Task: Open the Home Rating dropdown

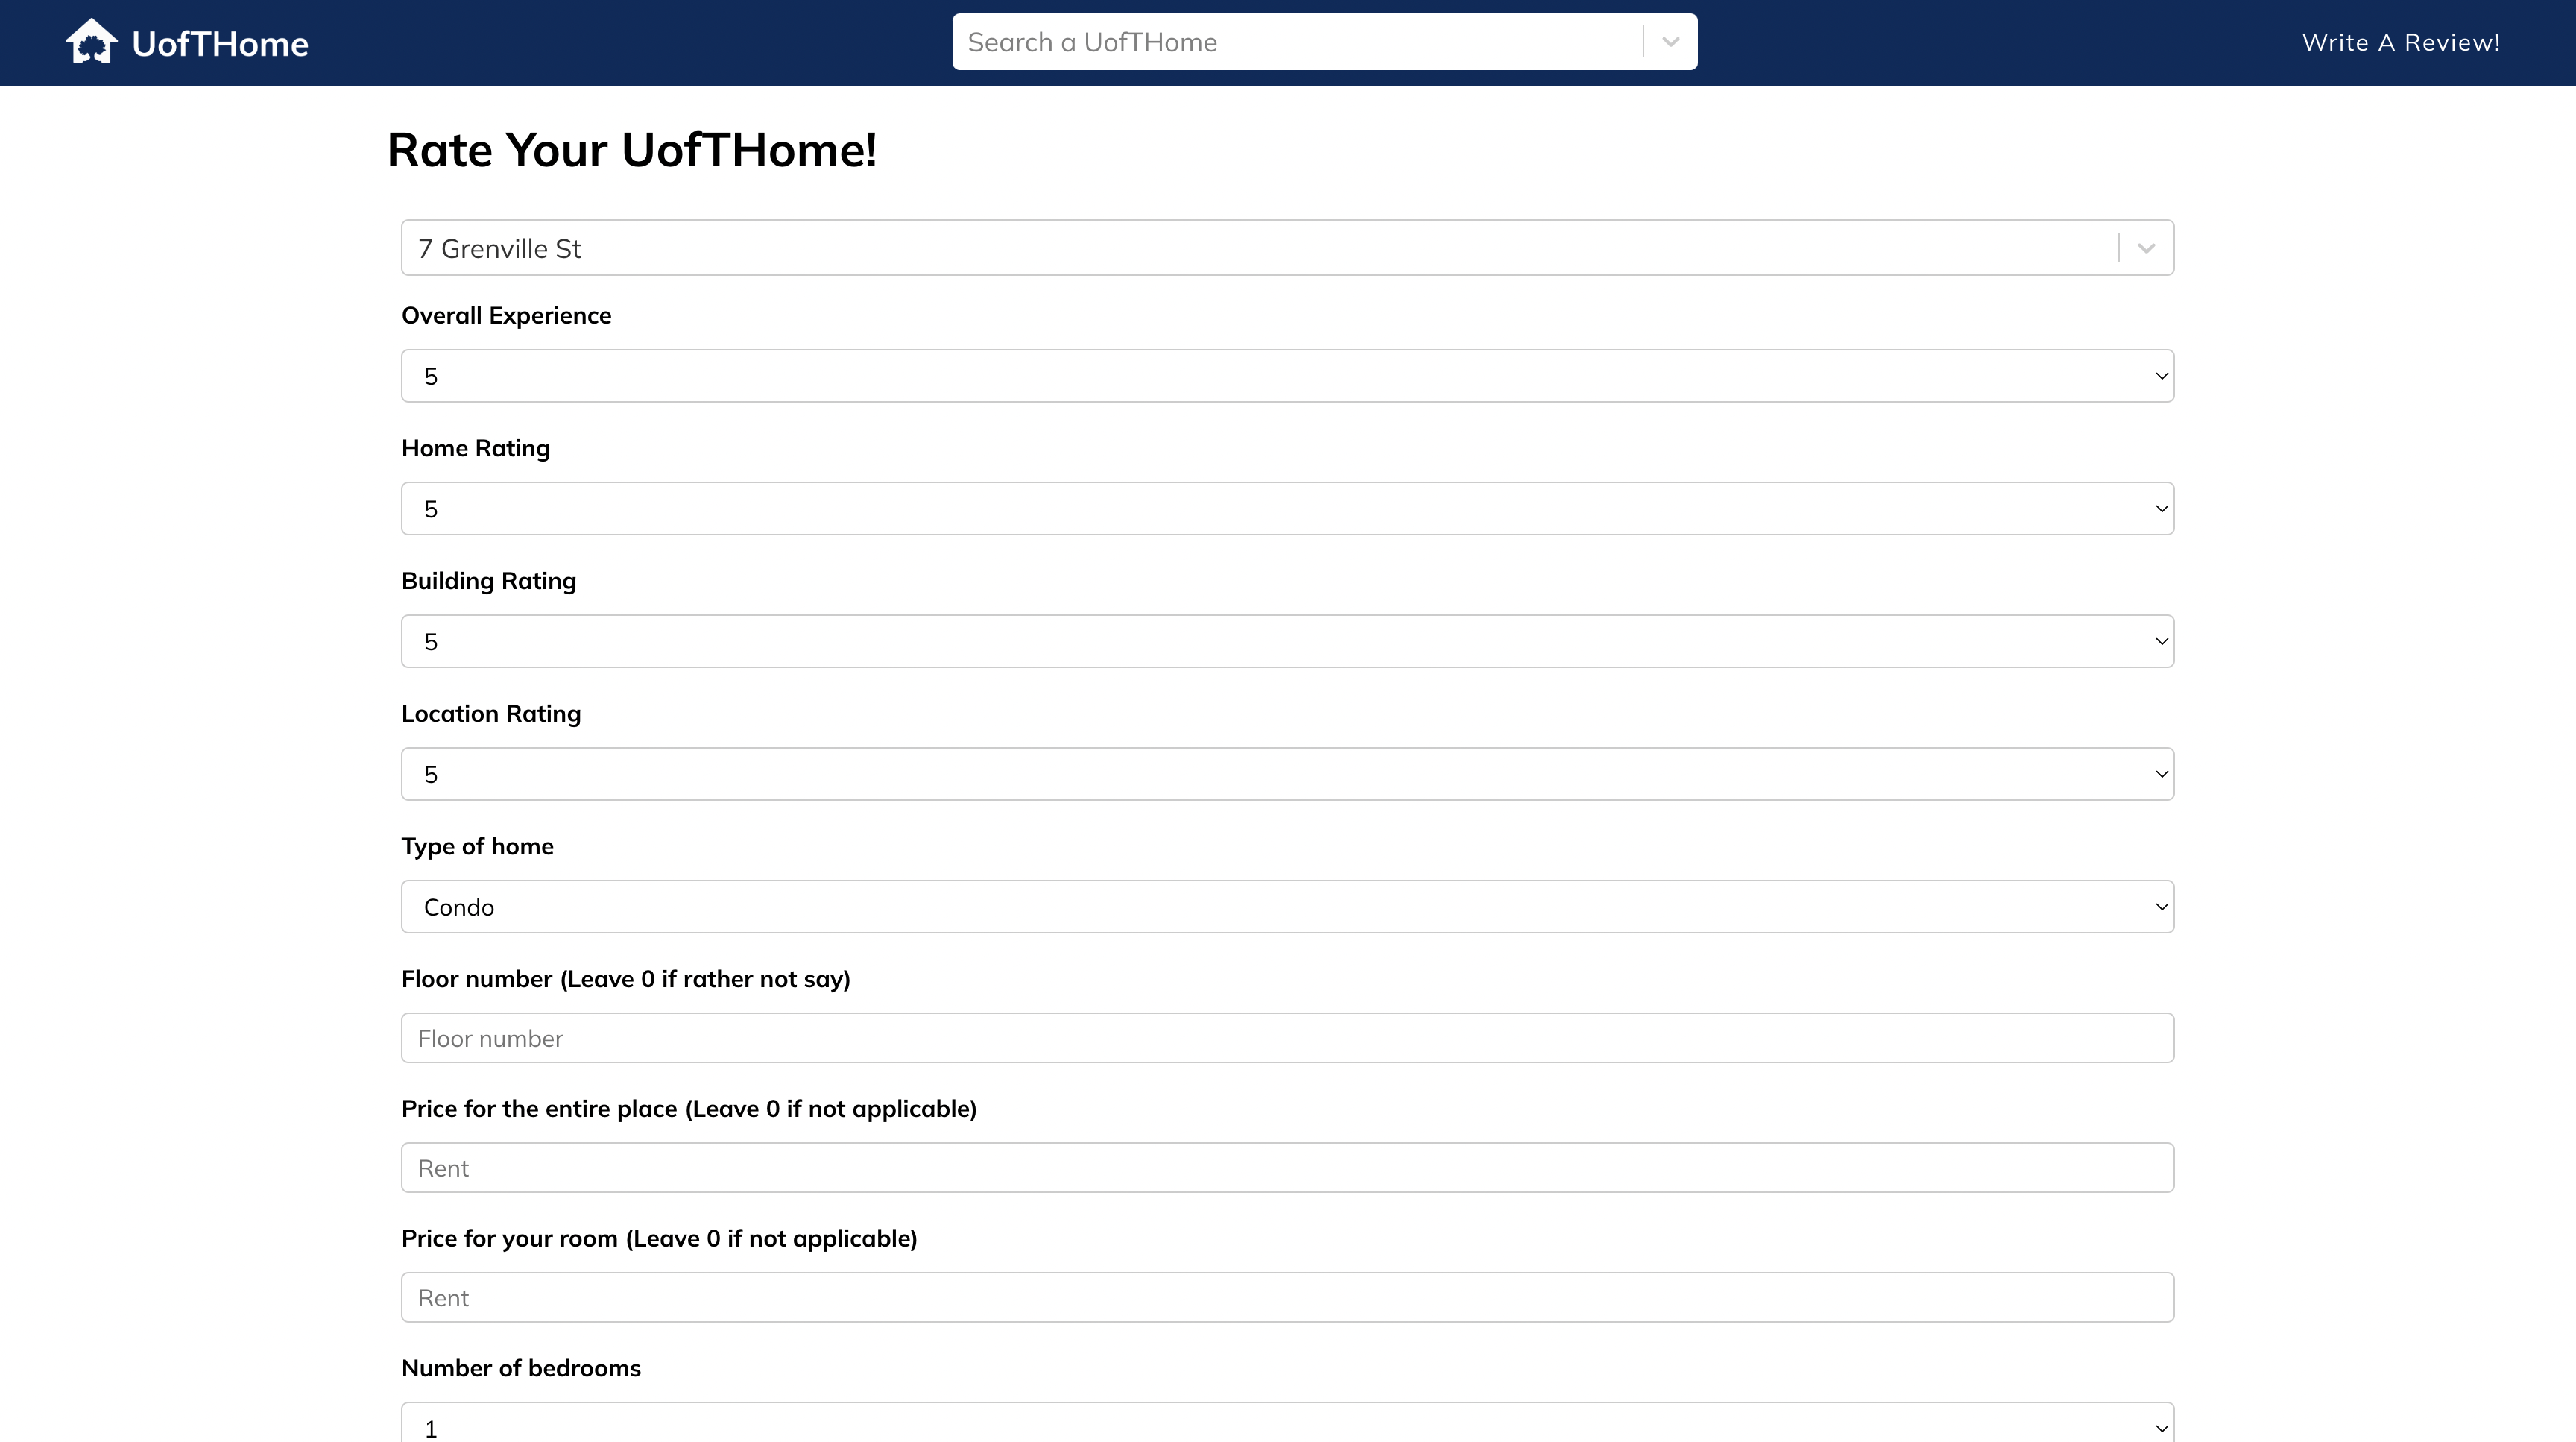Action: pos(1287,509)
